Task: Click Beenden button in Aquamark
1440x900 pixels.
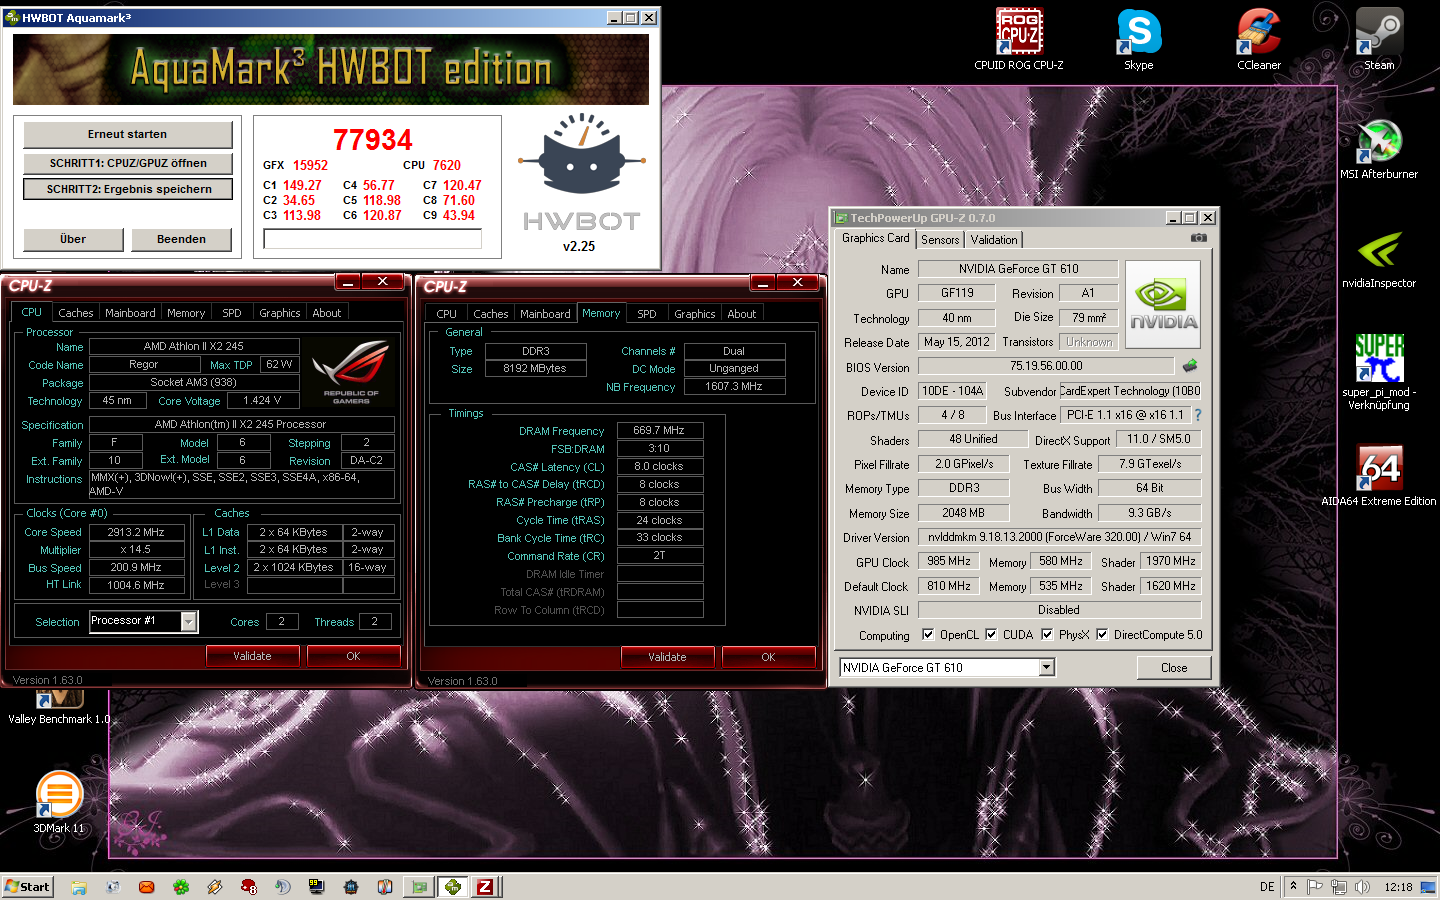Action: pos(181,239)
